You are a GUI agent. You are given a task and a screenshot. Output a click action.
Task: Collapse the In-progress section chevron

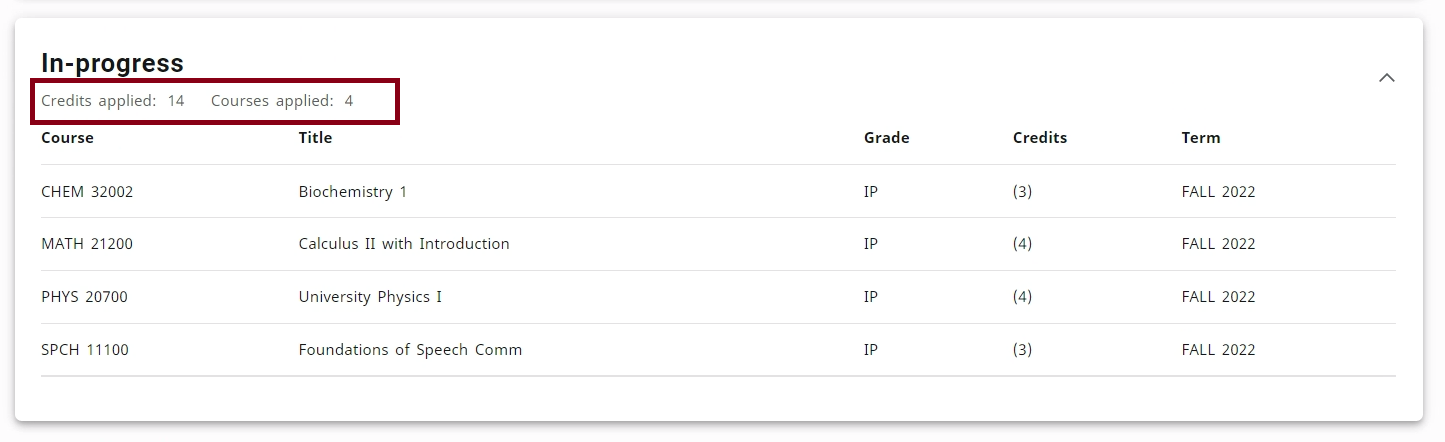tap(1386, 78)
